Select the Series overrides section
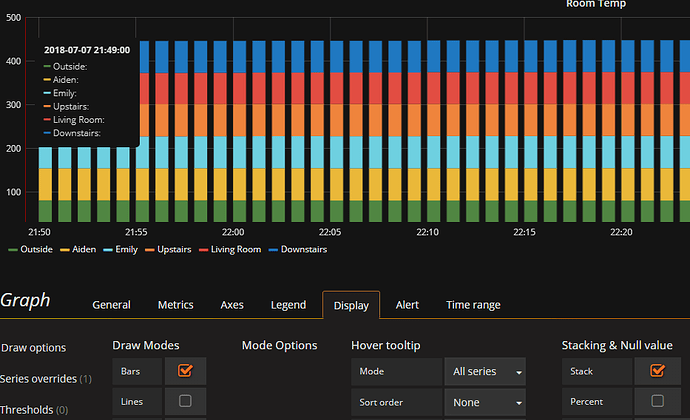This screenshot has width=690, height=420. 46,379
